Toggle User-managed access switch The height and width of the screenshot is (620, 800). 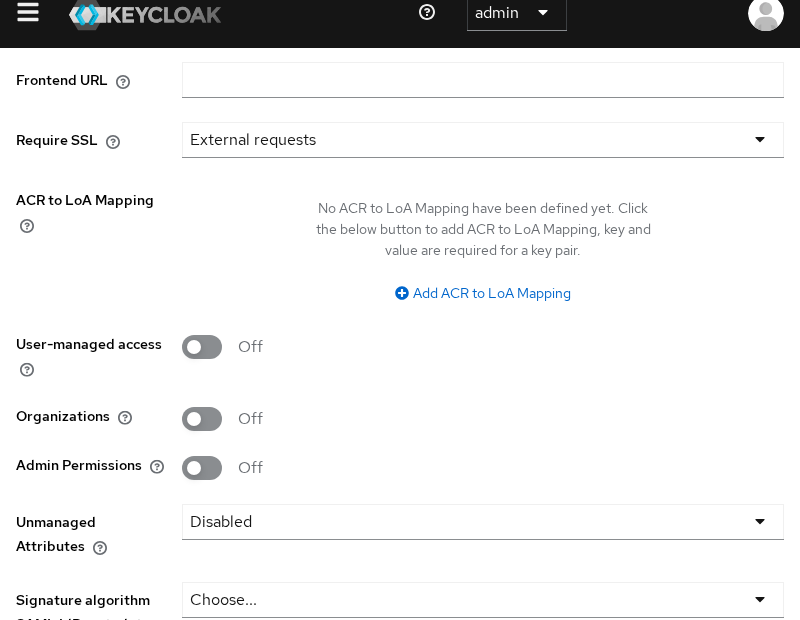202,347
